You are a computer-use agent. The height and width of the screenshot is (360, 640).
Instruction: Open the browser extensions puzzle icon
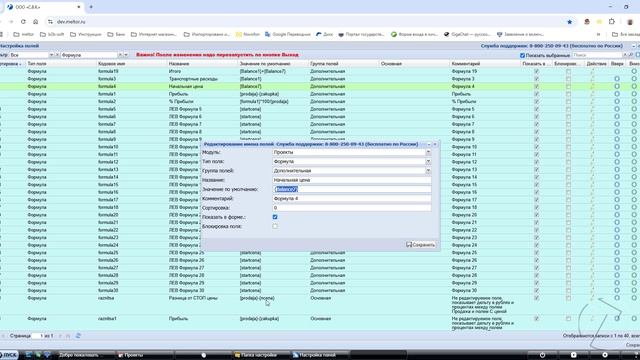[x=611, y=22]
